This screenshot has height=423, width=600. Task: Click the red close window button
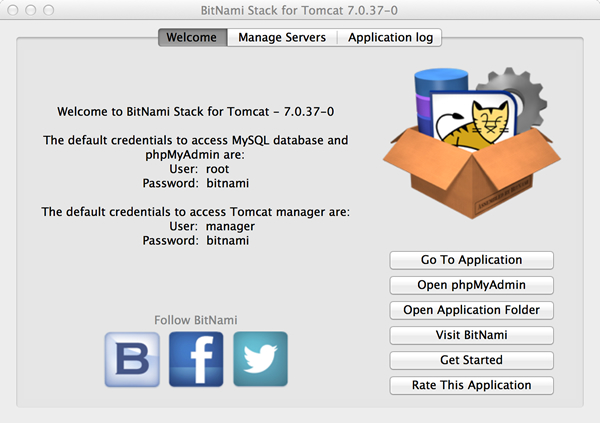tap(13, 10)
